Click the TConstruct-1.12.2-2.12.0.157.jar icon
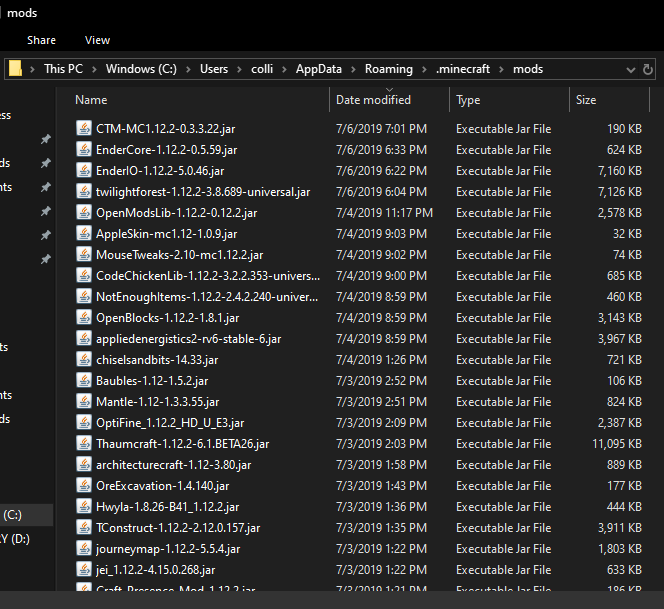The width and height of the screenshot is (664, 609). point(84,527)
